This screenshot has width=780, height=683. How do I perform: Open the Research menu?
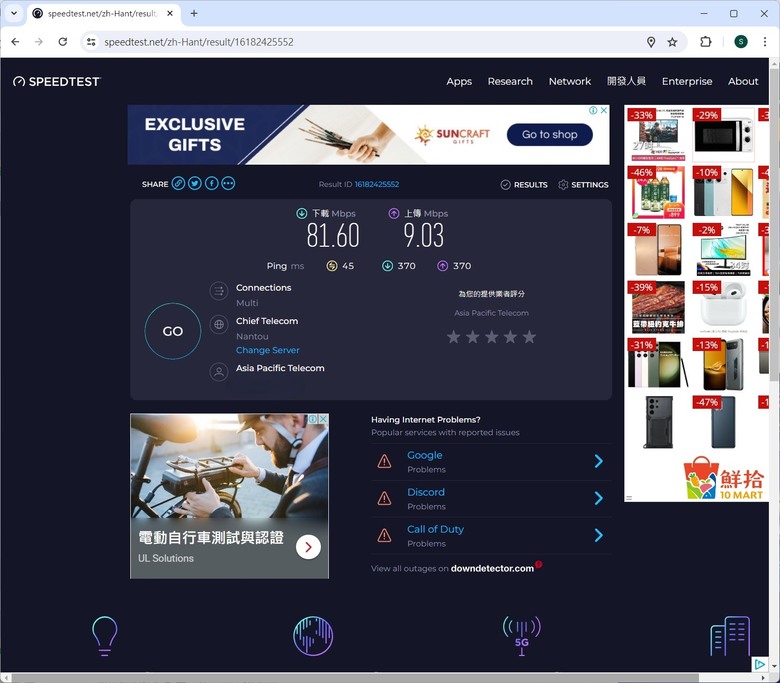(510, 81)
